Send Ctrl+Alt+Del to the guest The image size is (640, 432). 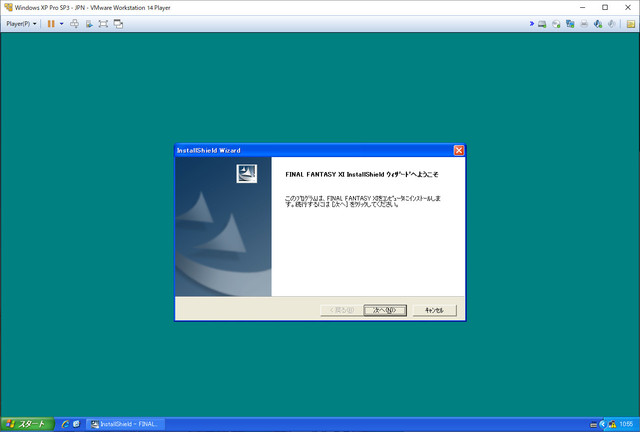pyautogui.click(x=74, y=24)
